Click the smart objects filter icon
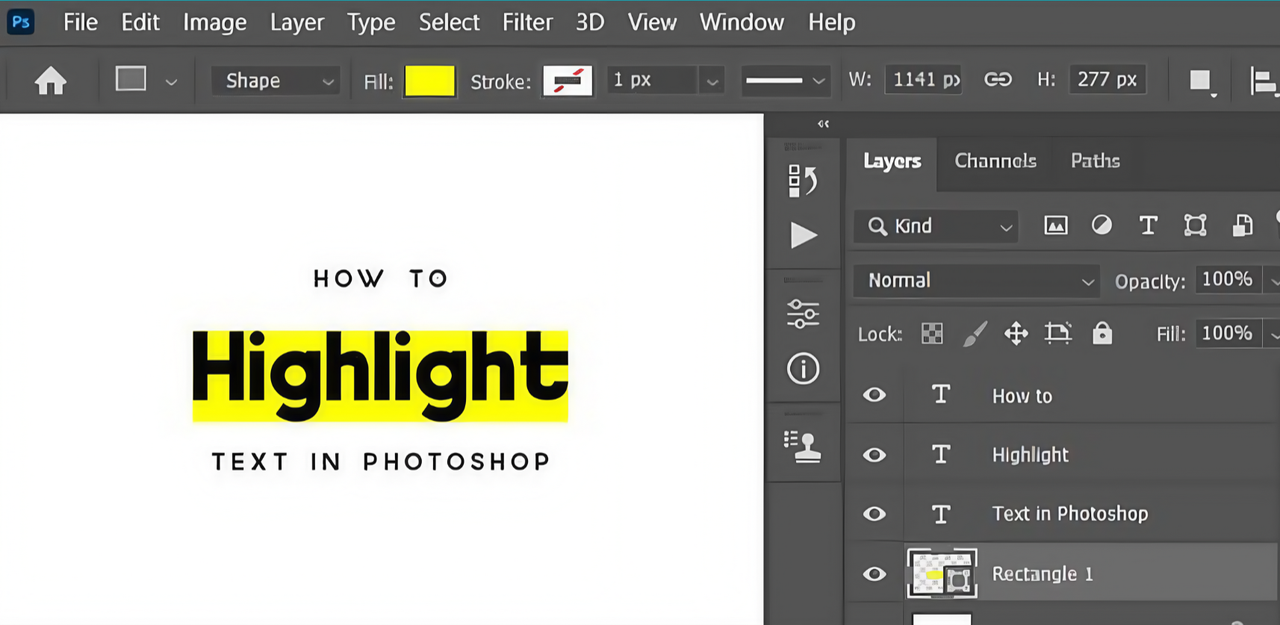This screenshot has width=1280, height=625. 1242,225
